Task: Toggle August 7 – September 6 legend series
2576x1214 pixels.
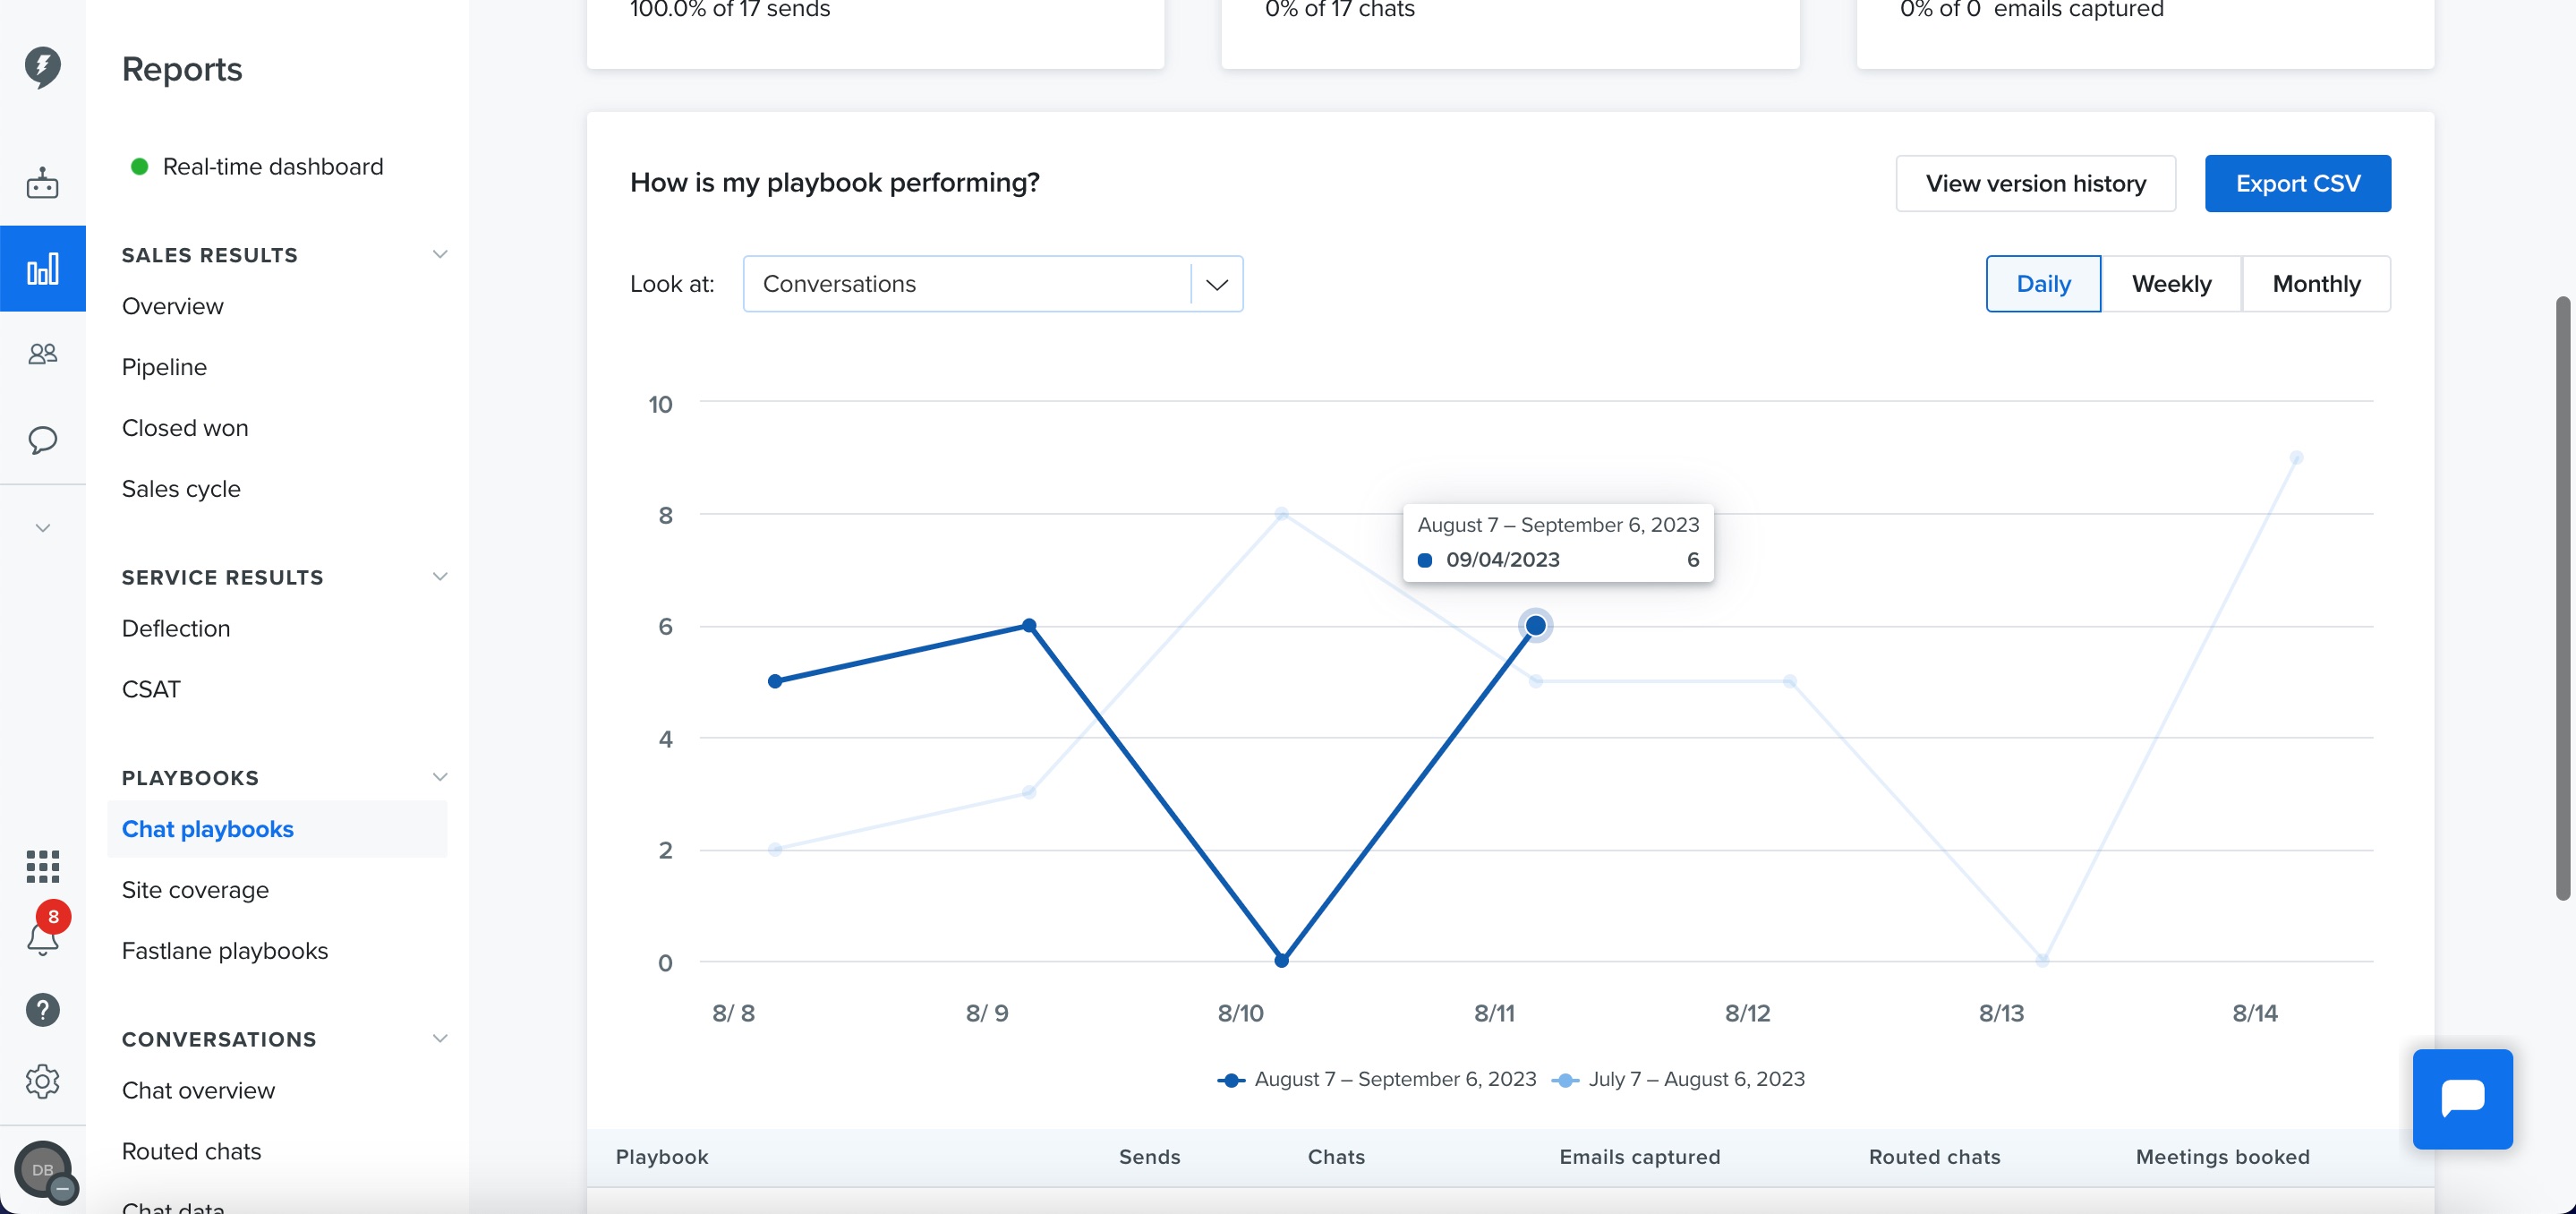Action: pos(1376,1079)
